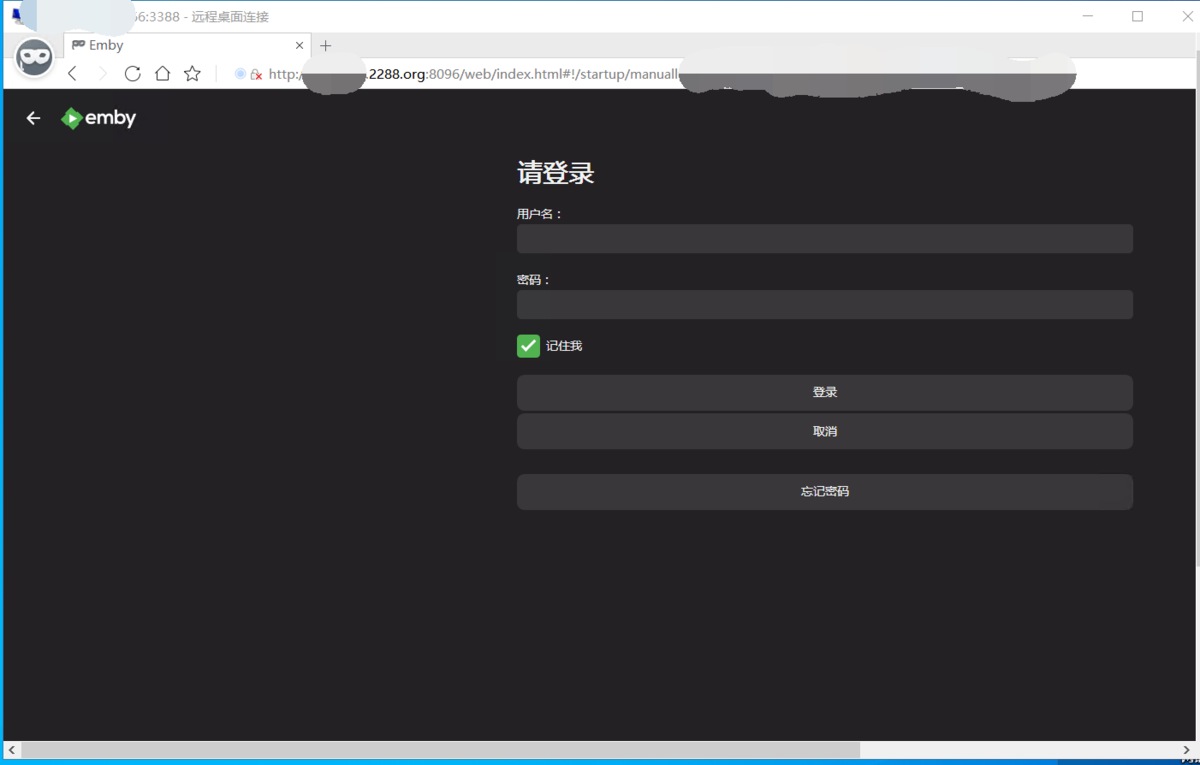Toggle the 记住我 remember me checkbox
The height and width of the screenshot is (765, 1200).
528,346
